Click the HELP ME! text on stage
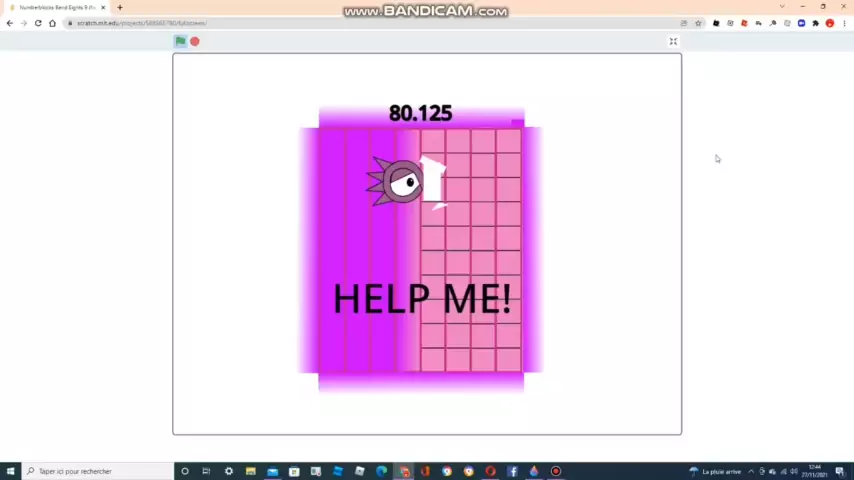This screenshot has height=480, width=854. click(x=421, y=299)
